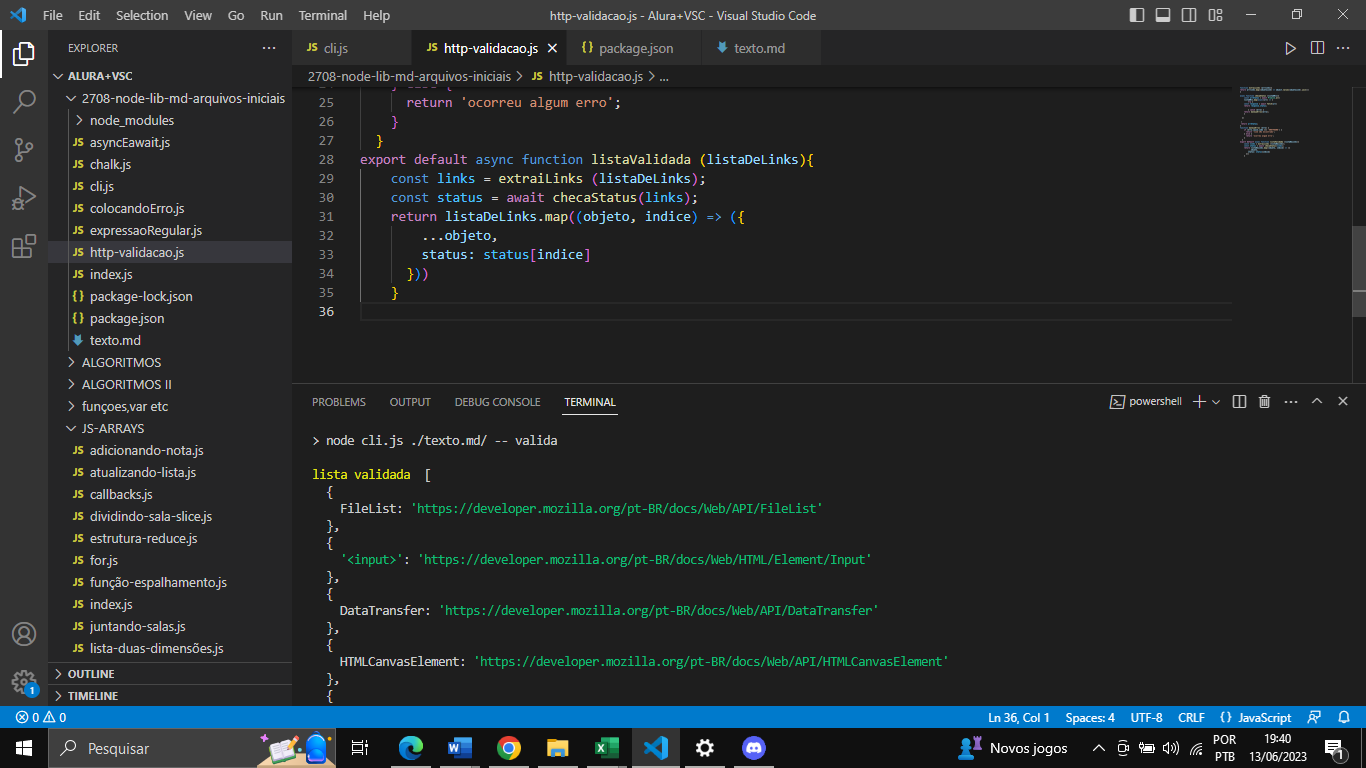Change end of line CRLF setting
Screen dimensions: 1366x768
(1191, 717)
